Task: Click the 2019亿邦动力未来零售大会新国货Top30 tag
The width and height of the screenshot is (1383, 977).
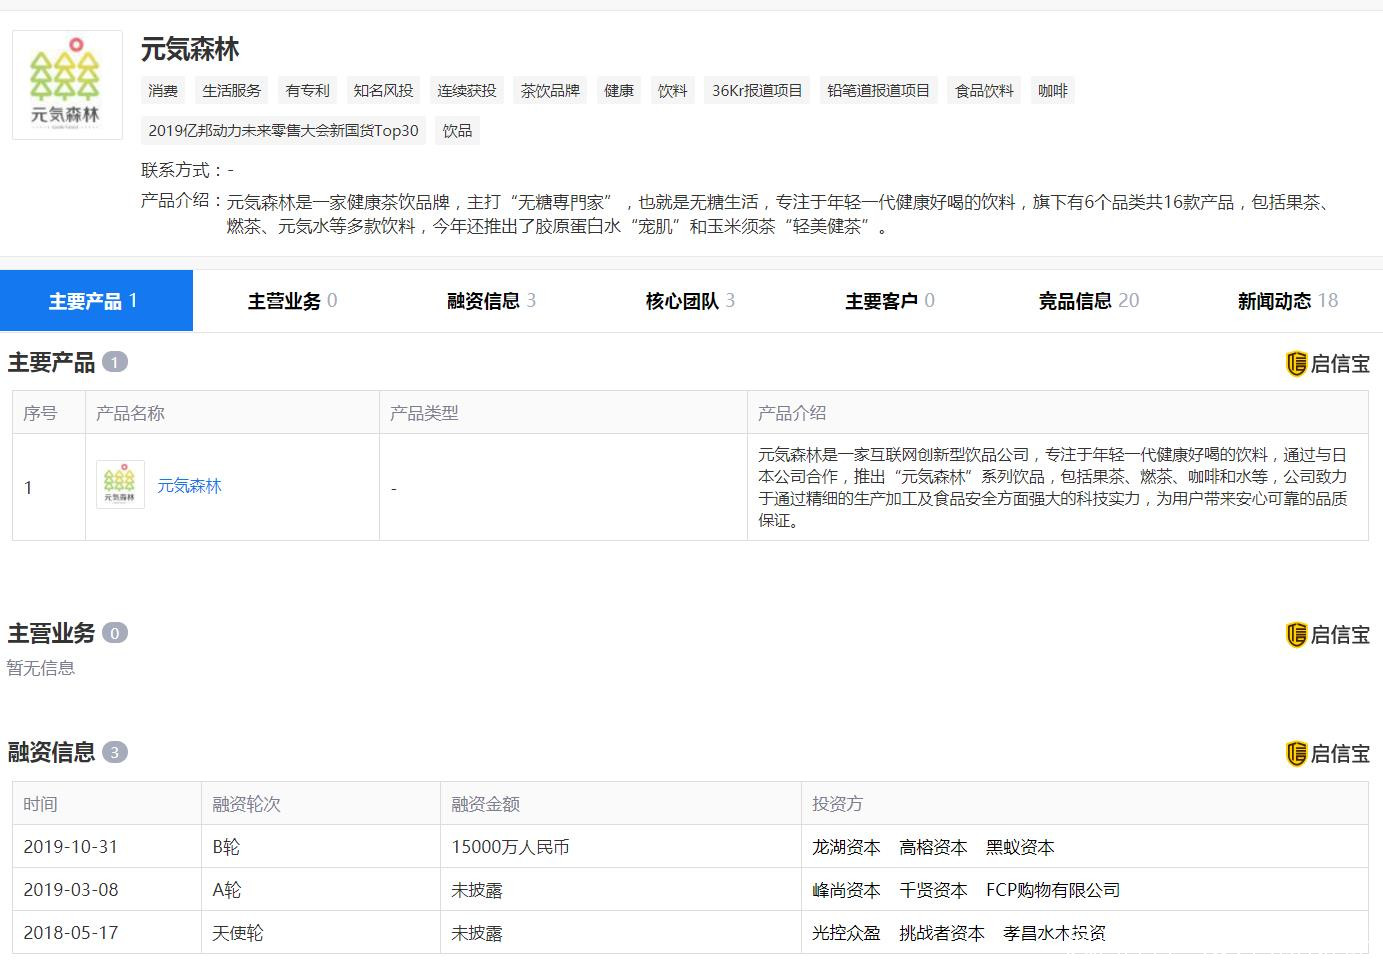Action: tap(283, 131)
